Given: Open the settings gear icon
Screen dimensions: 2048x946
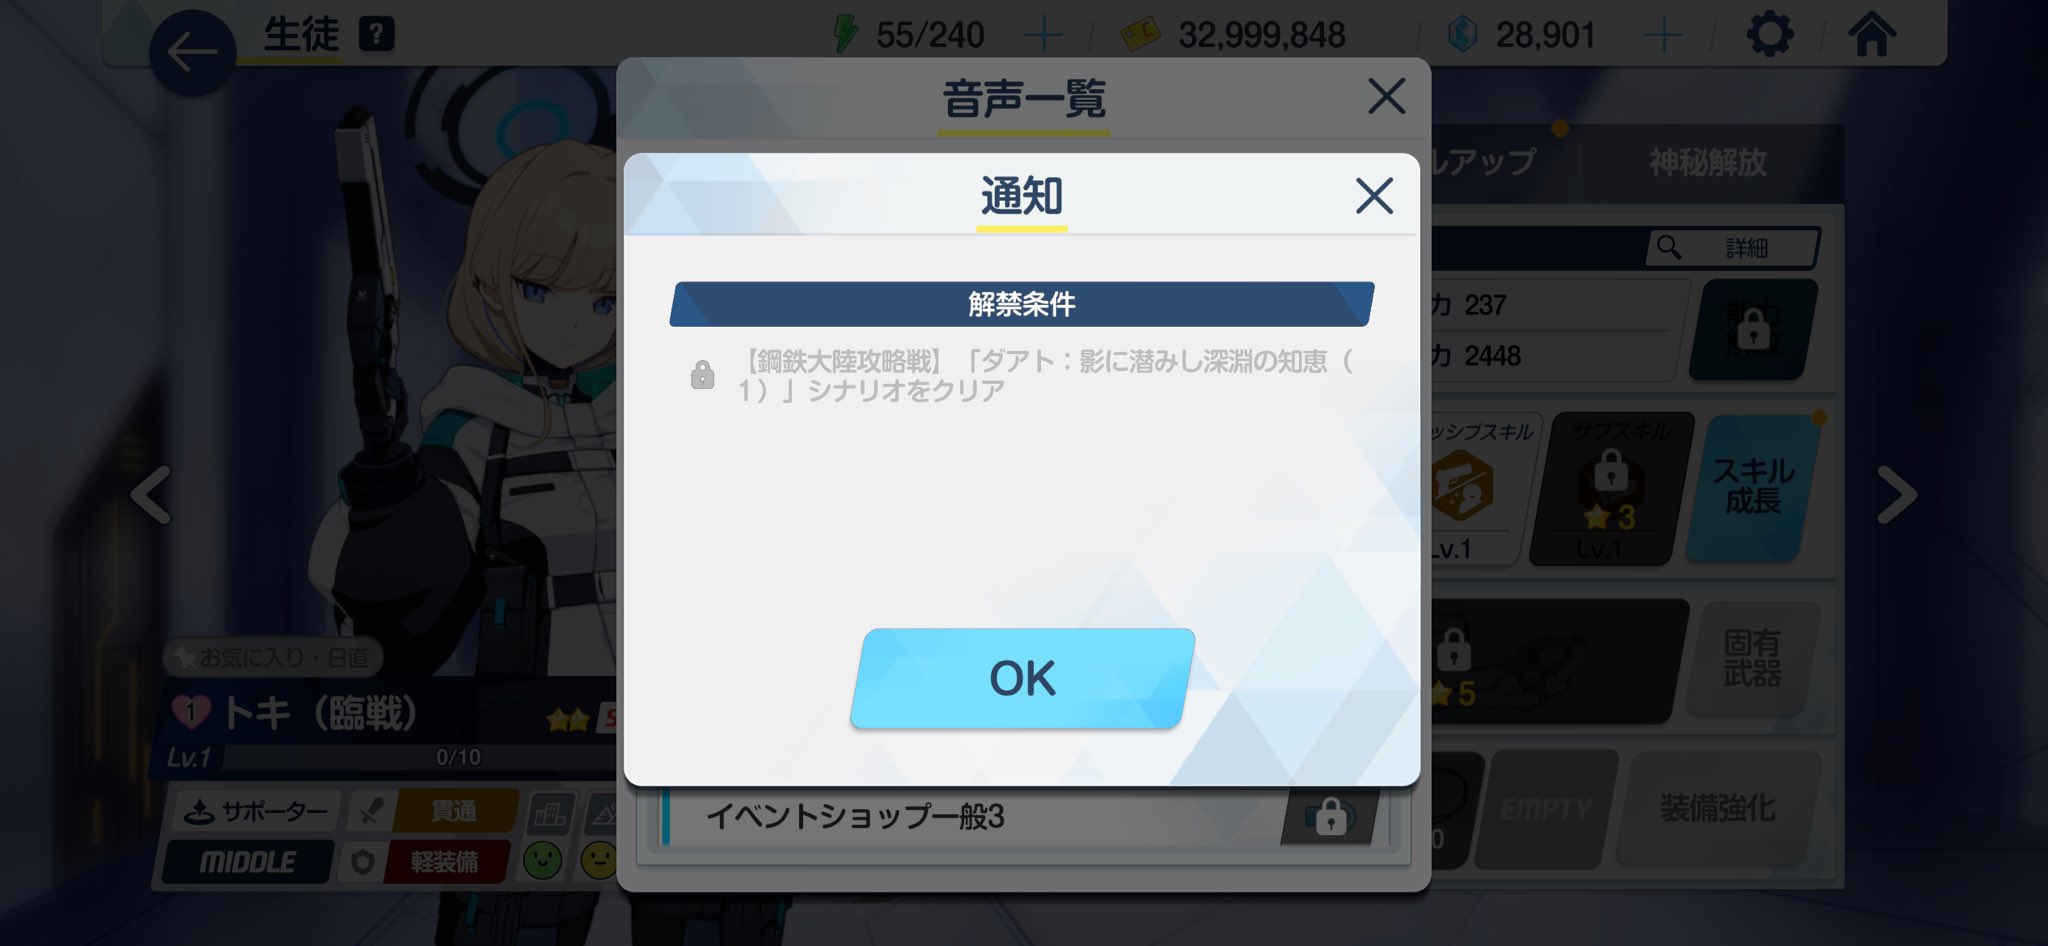Looking at the screenshot, I should 1769,35.
